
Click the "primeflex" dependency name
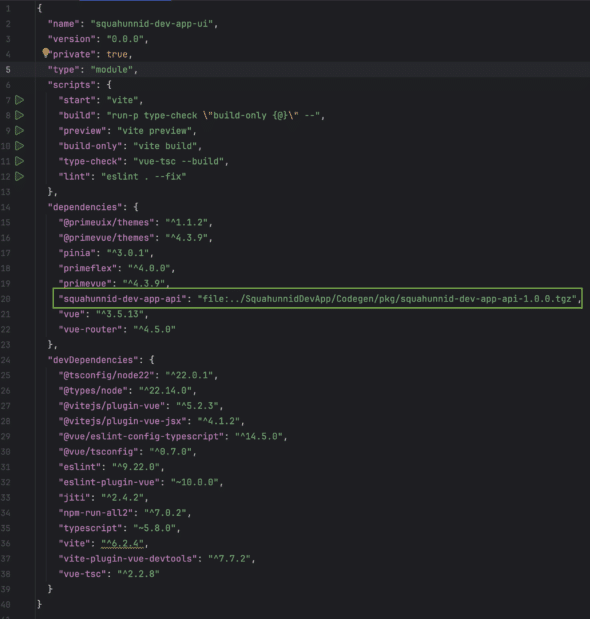click(88, 268)
